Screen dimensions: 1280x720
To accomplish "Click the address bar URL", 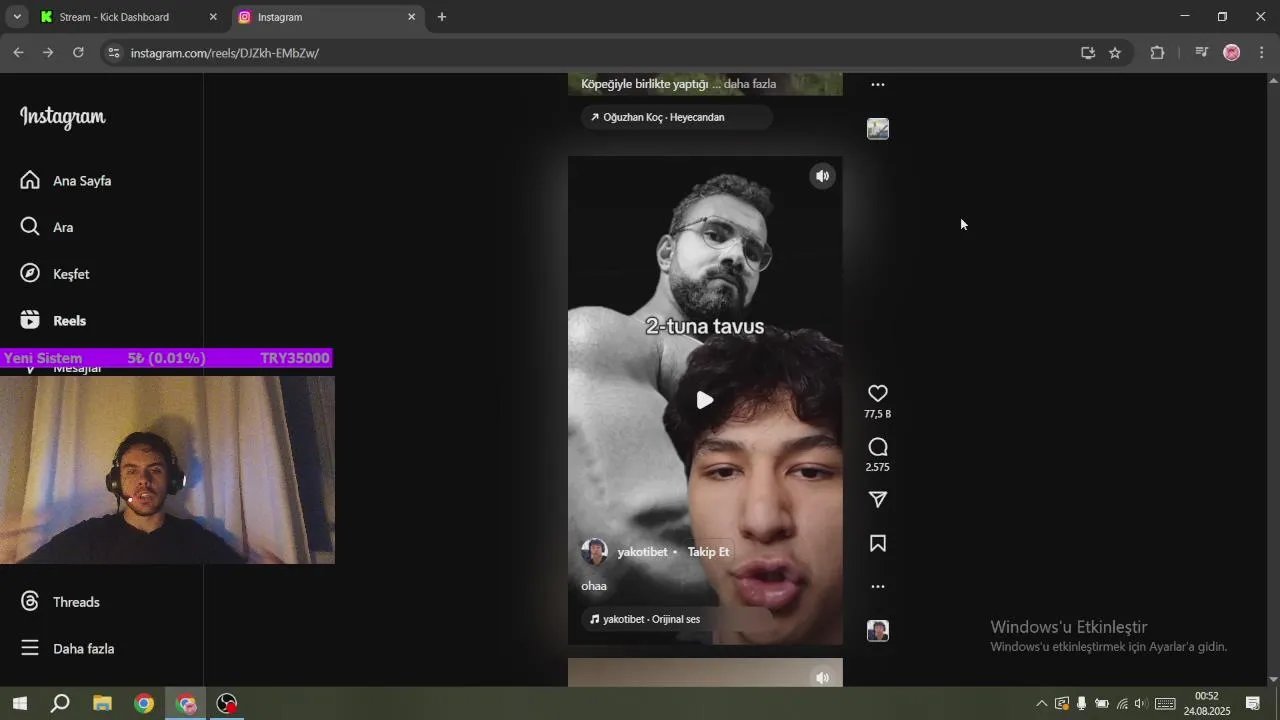I will click(x=225, y=53).
